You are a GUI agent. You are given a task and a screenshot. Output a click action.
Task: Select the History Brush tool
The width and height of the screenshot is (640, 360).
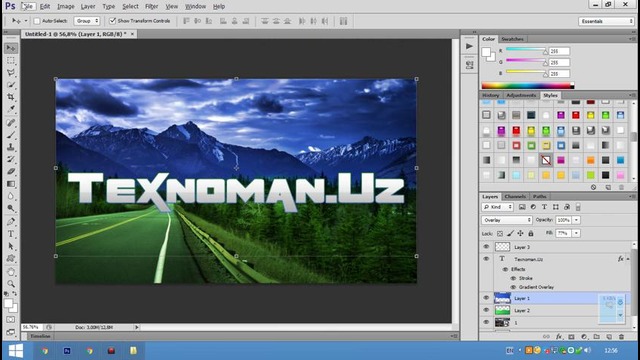[11, 159]
